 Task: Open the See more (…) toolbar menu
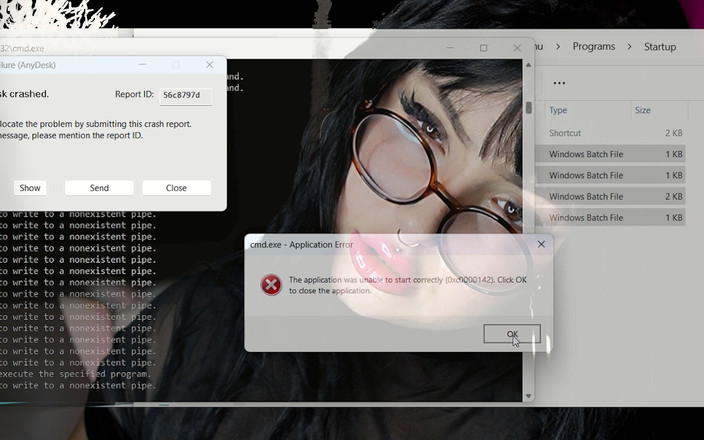[x=559, y=83]
